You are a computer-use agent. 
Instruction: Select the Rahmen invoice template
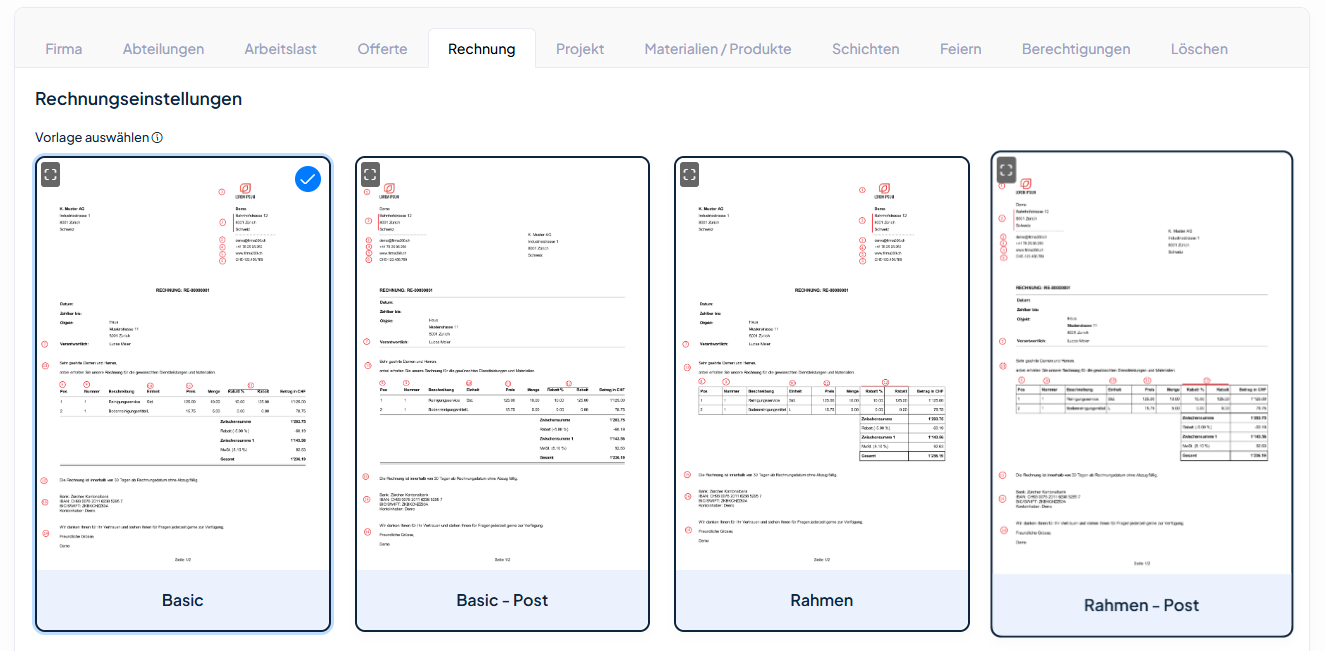coord(821,600)
